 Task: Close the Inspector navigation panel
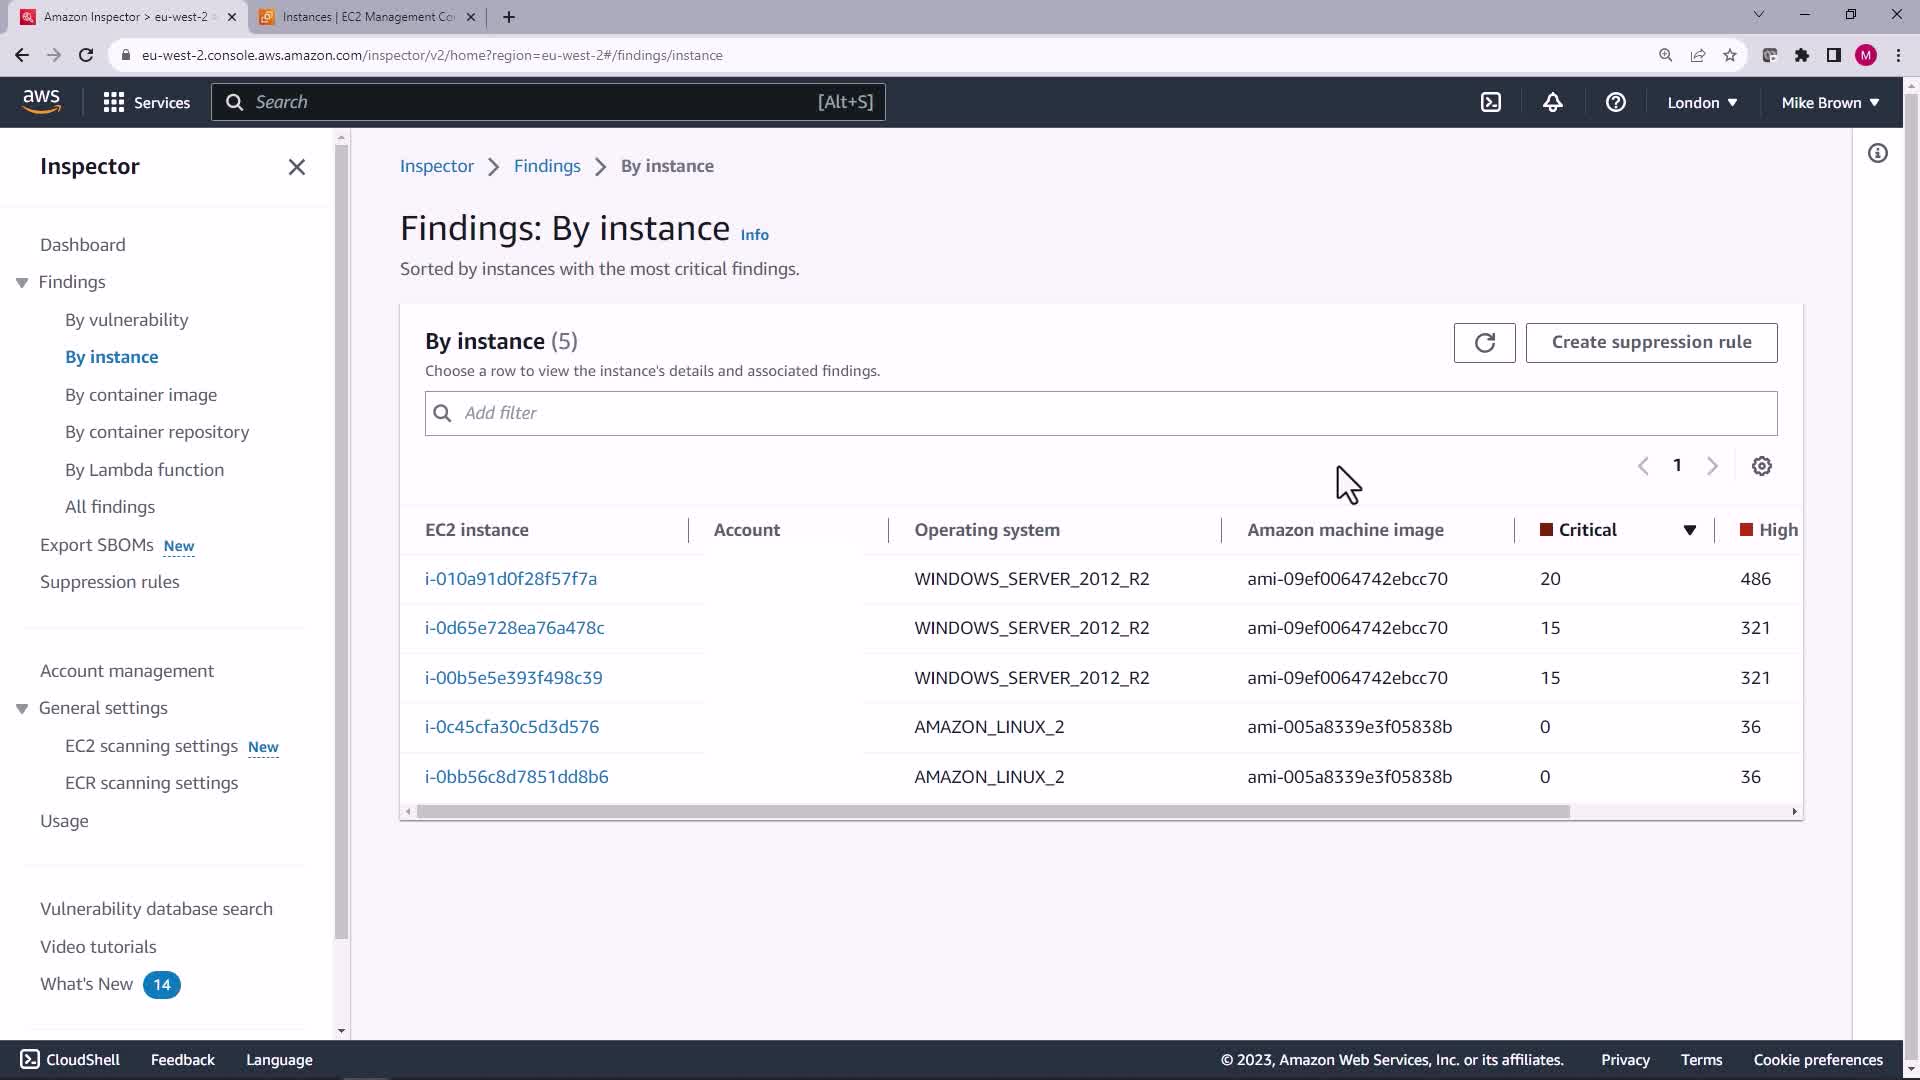pos(296,167)
